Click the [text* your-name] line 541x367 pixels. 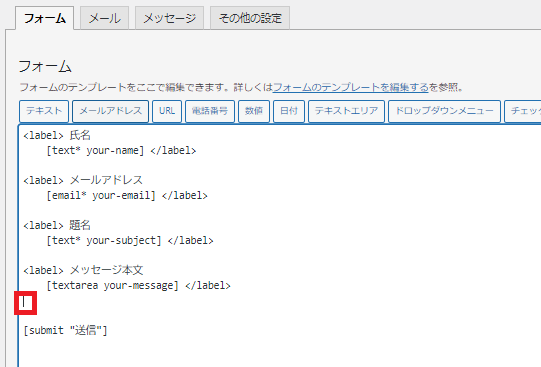[121, 151]
